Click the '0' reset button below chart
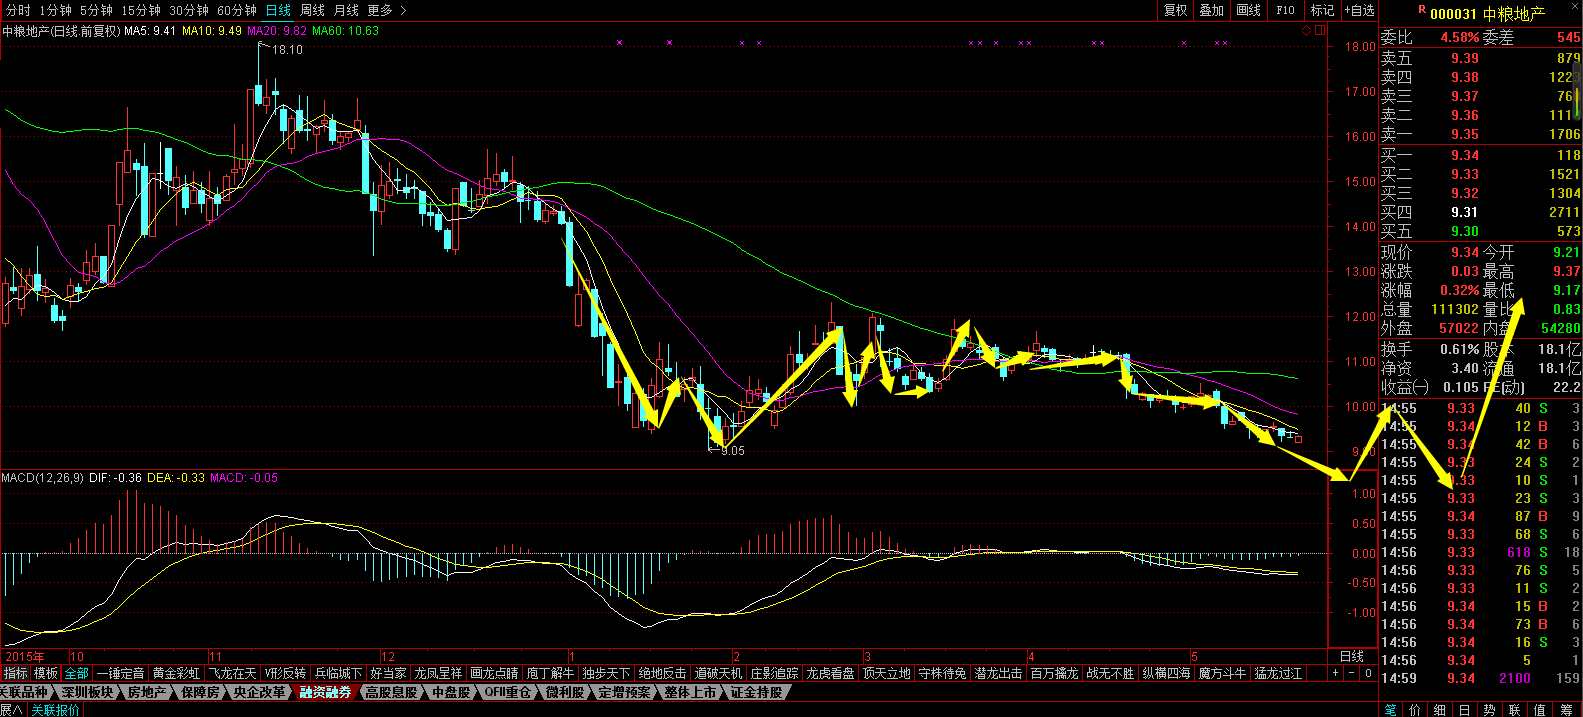This screenshot has height=717, width=1583. [x=1368, y=674]
